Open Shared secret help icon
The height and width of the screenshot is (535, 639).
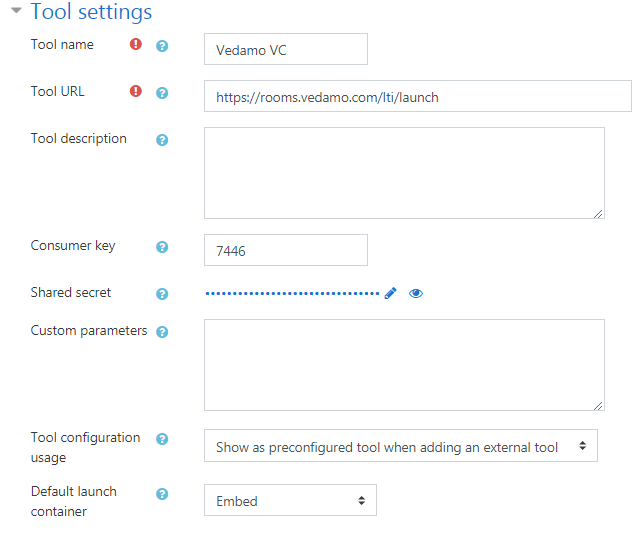tap(162, 294)
